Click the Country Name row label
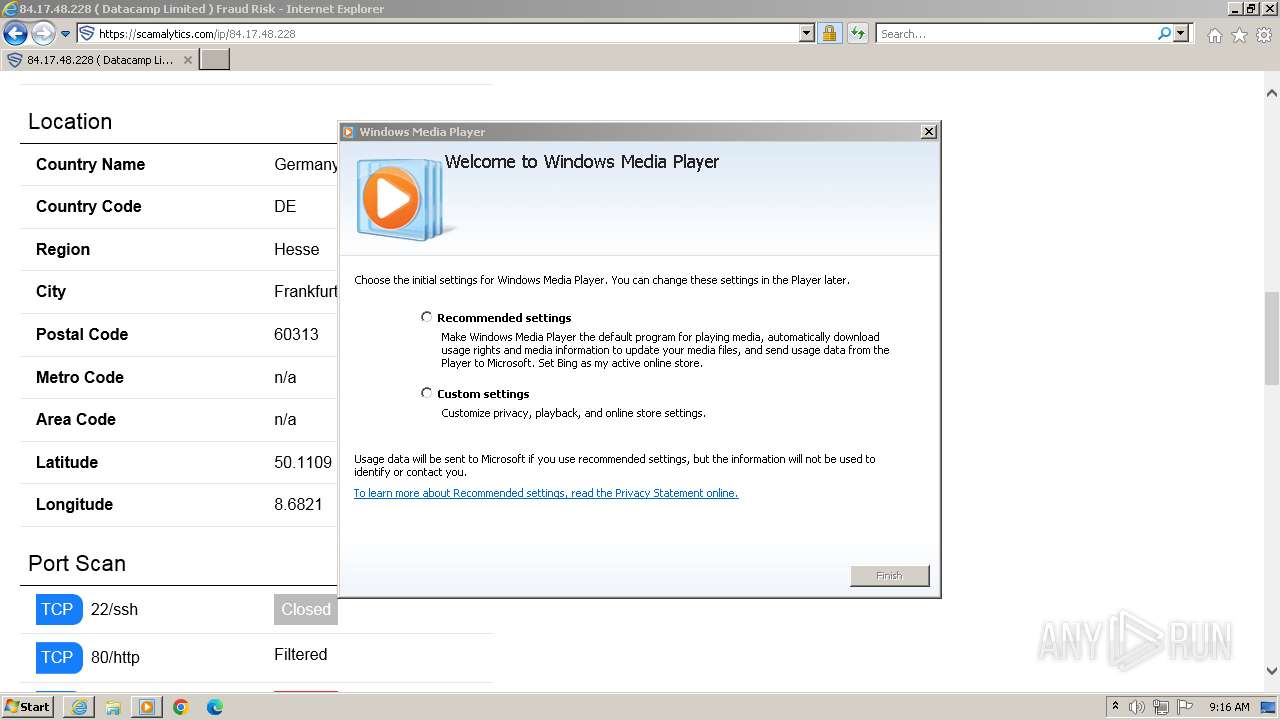 90,164
